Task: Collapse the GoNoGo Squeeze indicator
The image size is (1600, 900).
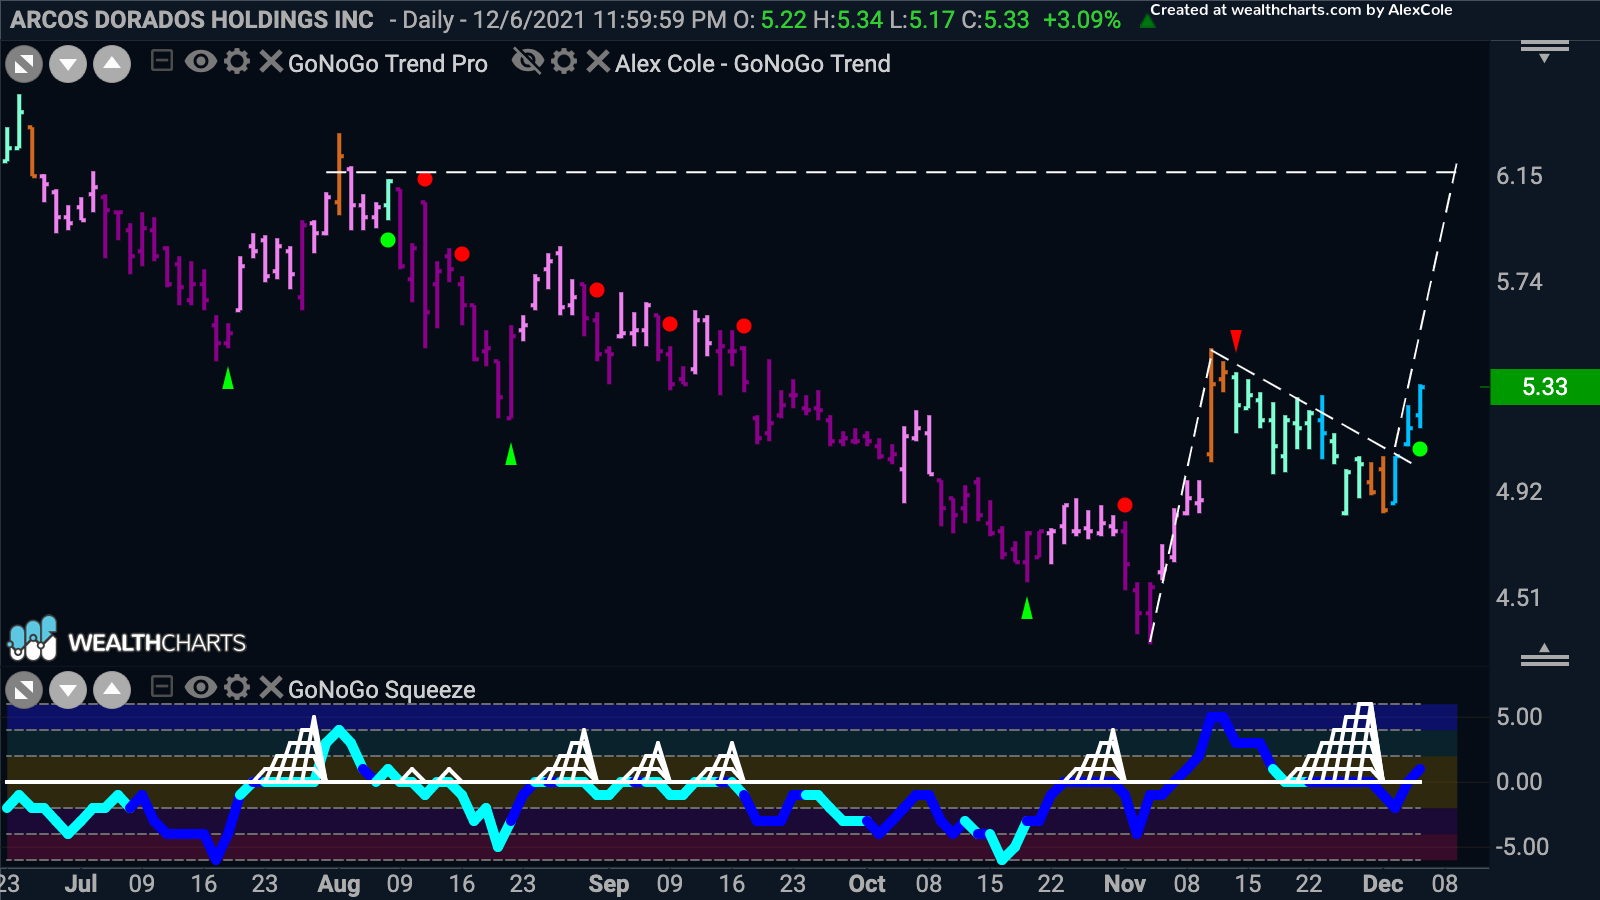Action: (x=161, y=687)
